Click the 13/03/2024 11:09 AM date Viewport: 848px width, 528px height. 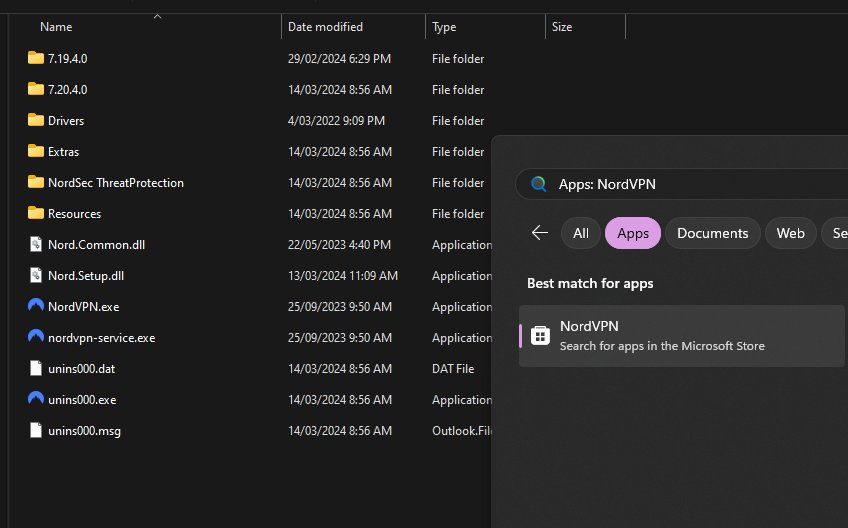coord(342,276)
